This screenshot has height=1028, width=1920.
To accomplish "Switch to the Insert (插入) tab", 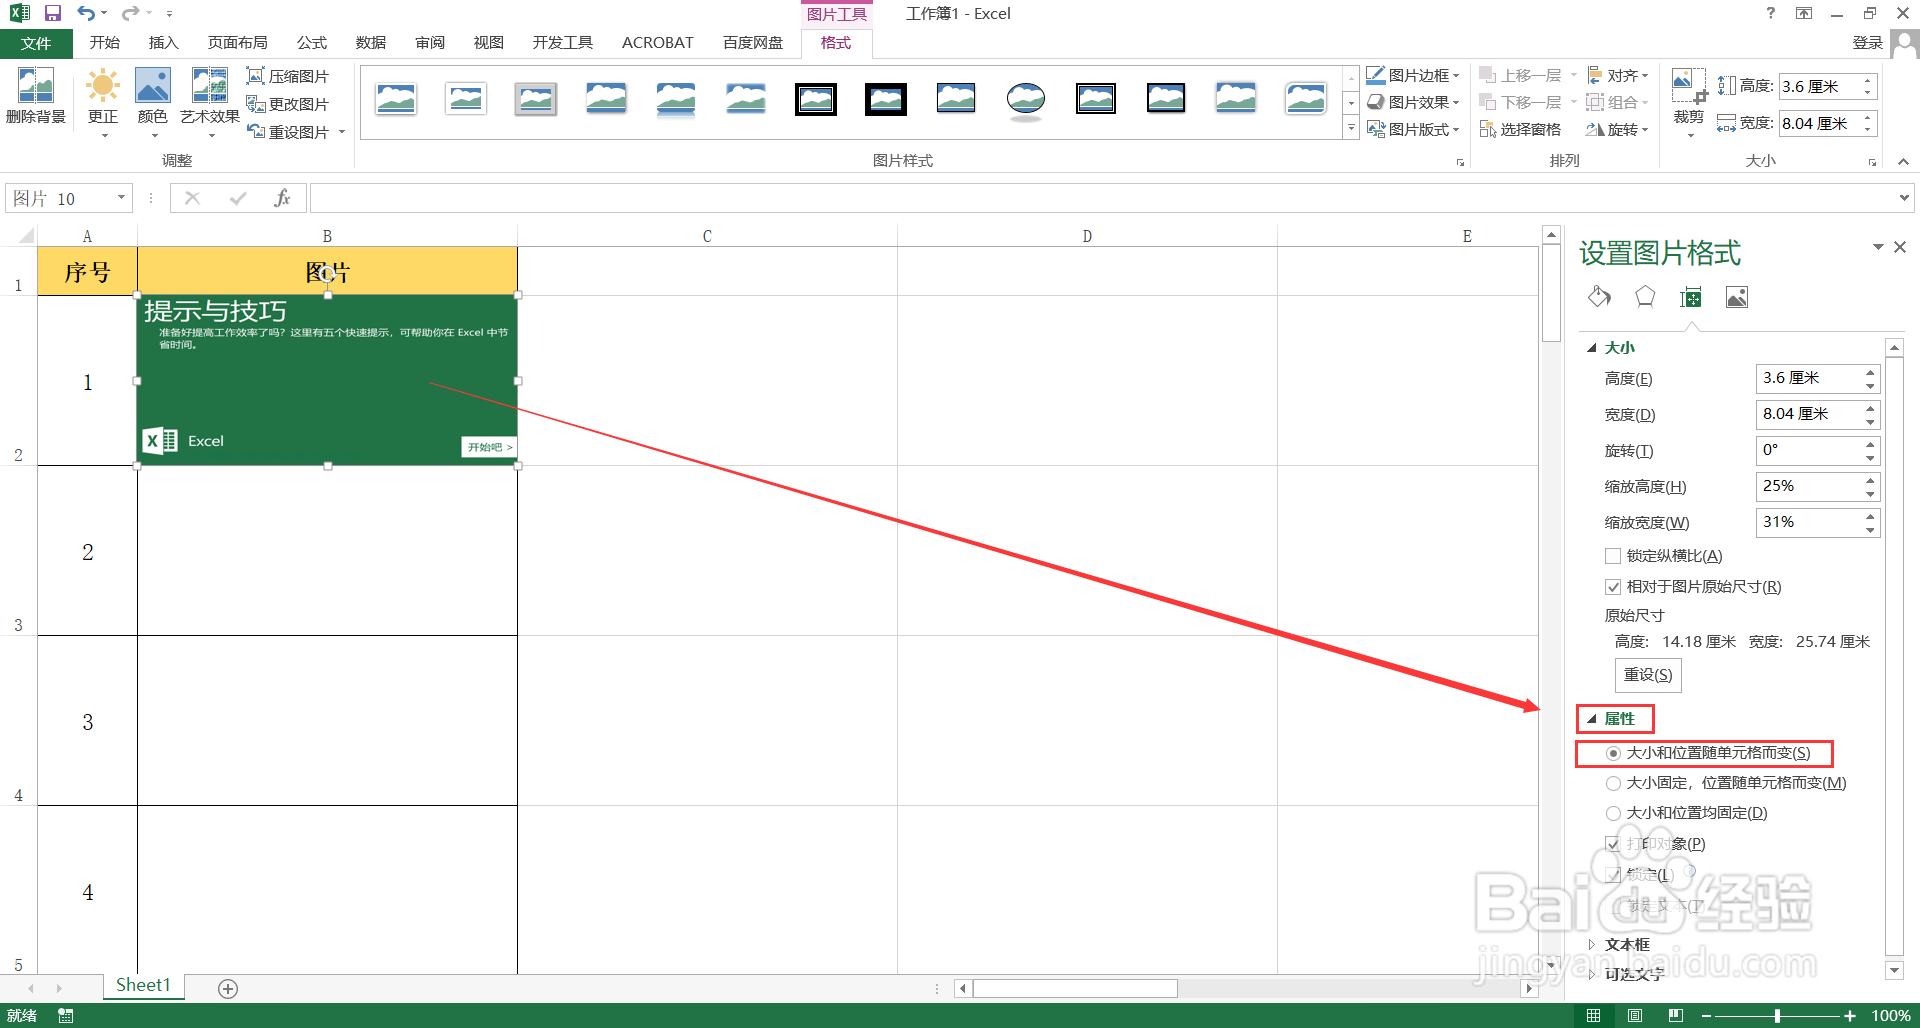I will tap(163, 43).
